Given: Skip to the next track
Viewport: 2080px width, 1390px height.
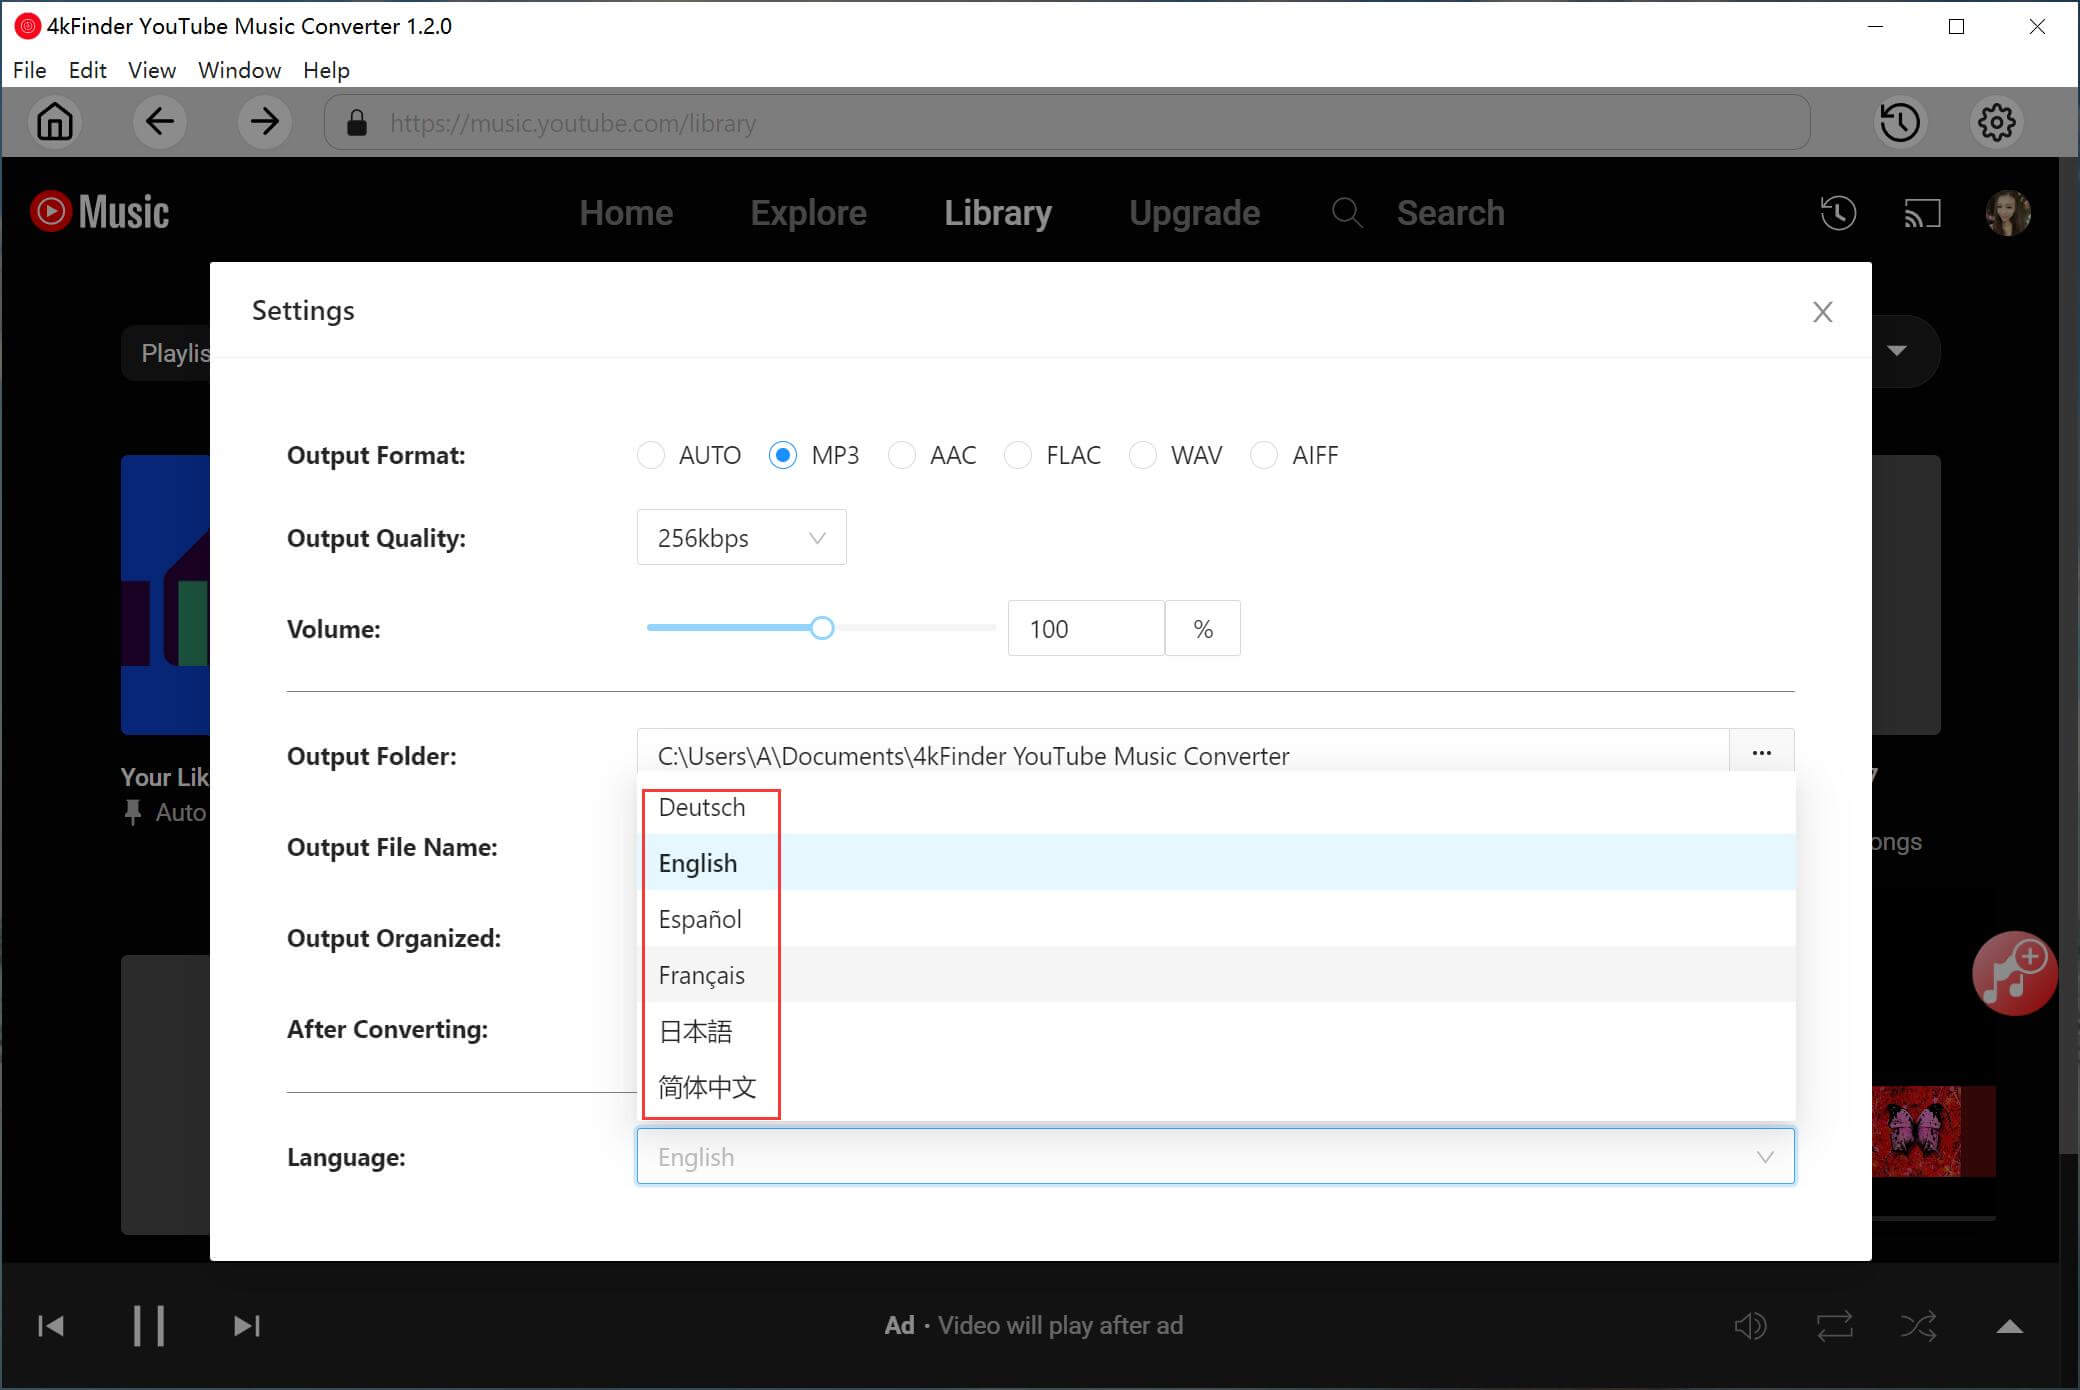Looking at the screenshot, I should click(x=246, y=1326).
